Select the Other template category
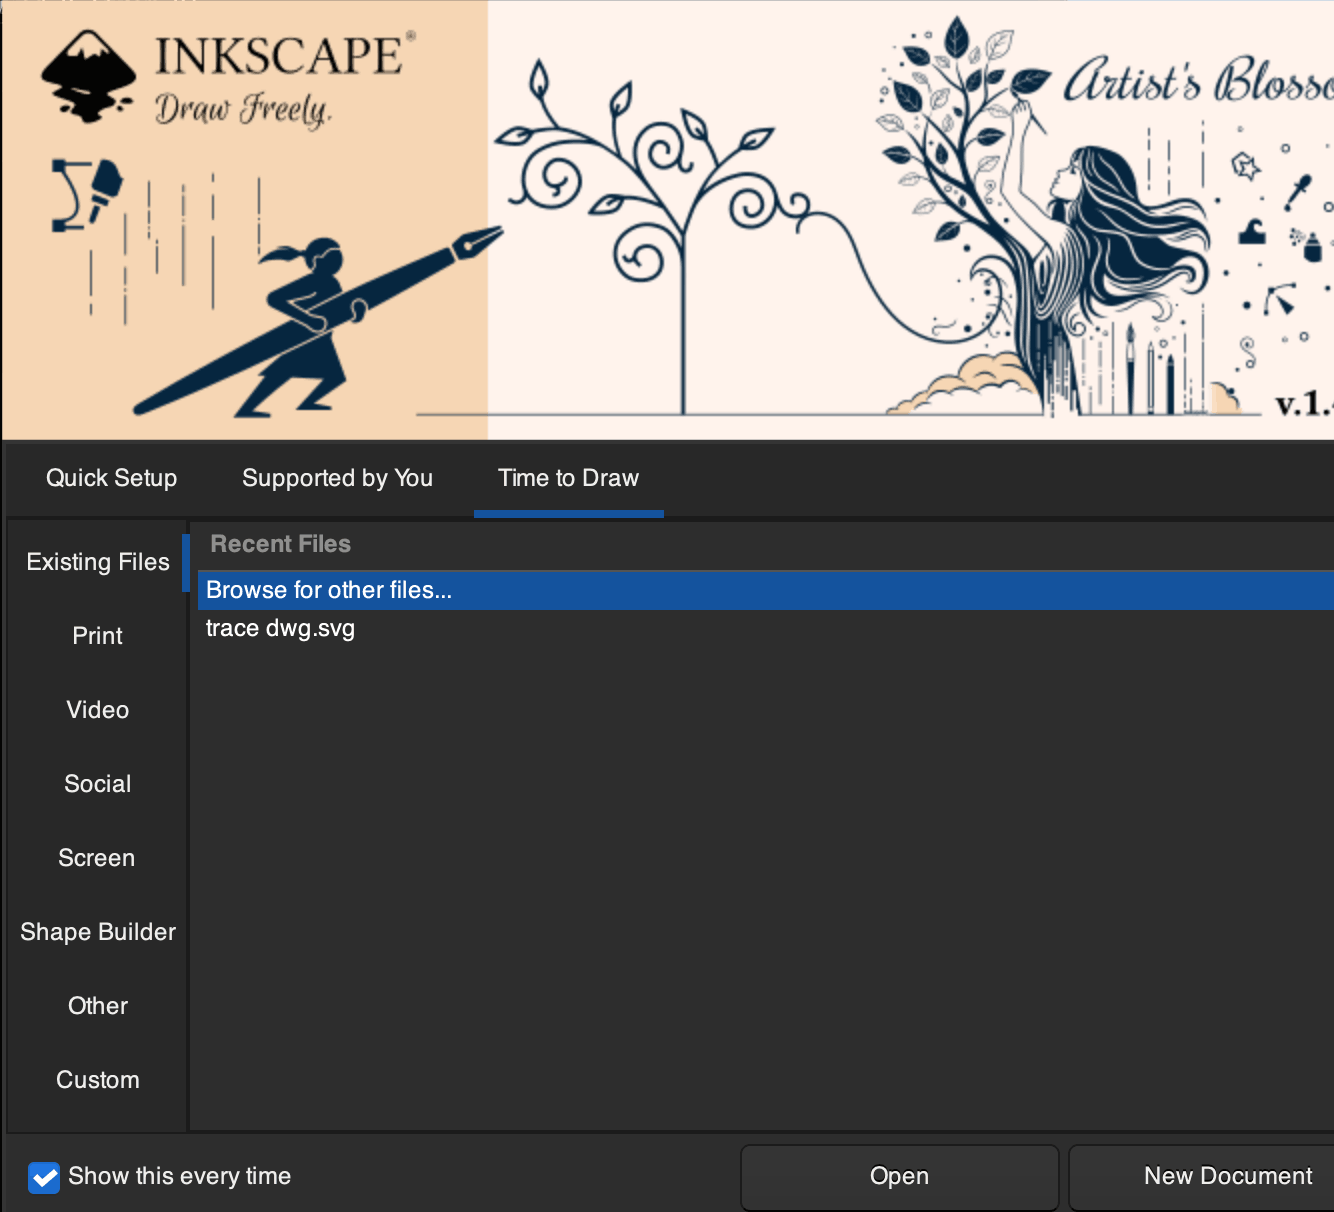The height and width of the screenshot is (1212, 1334). click(x=98, y=1006)
